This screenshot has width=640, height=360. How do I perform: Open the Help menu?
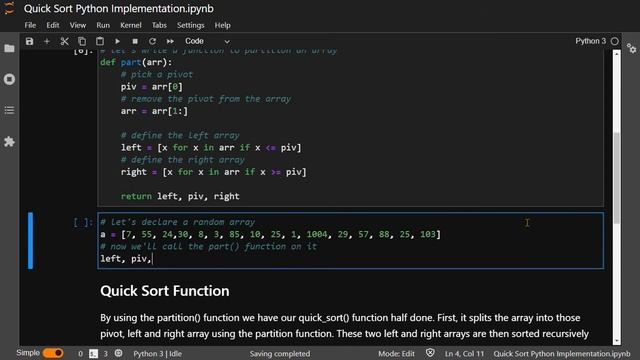222,25
